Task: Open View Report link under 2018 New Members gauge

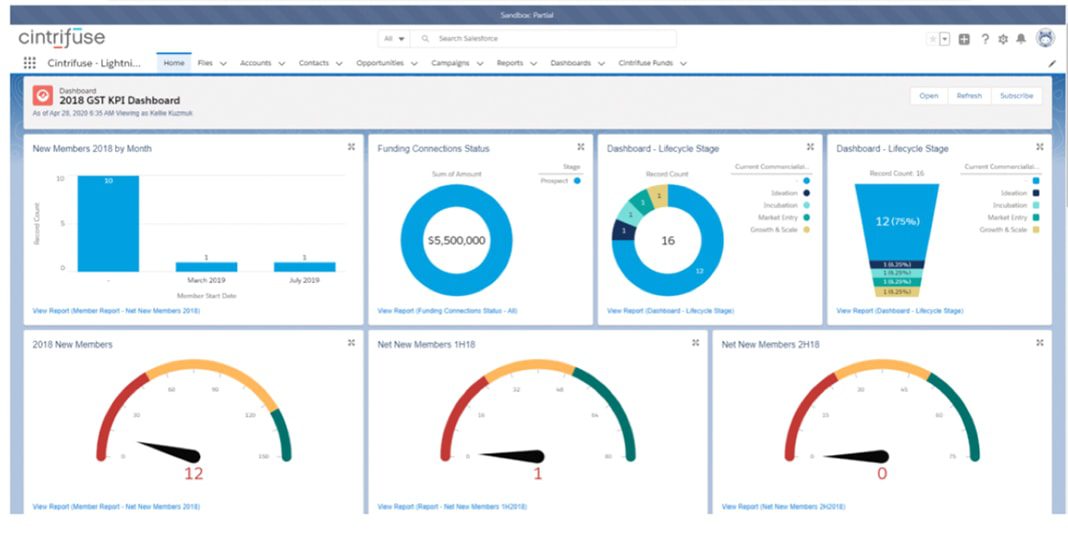Action: pos(116,507)
